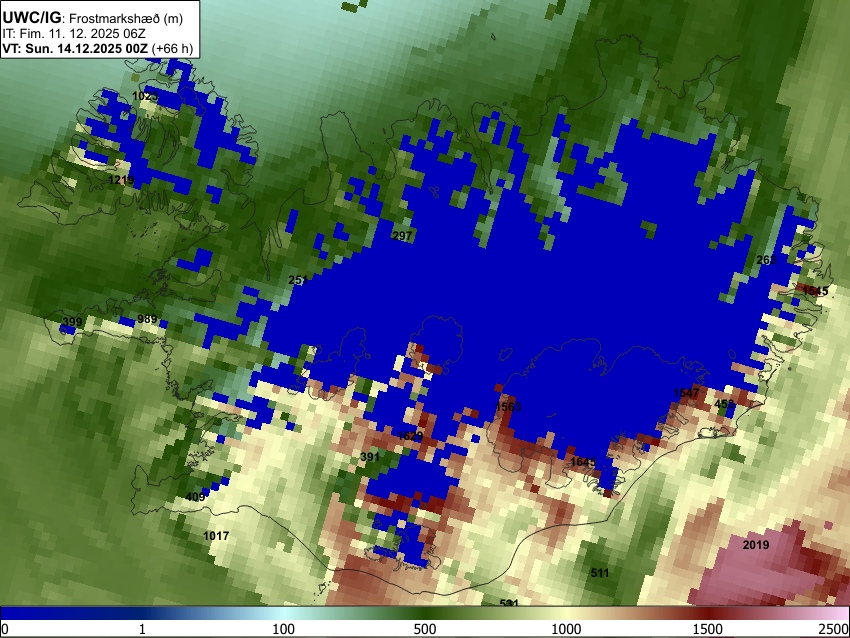The height and width of the screenshot is (638, 850).
Task: Pick the 1645 map value
Action: (583, 462)
